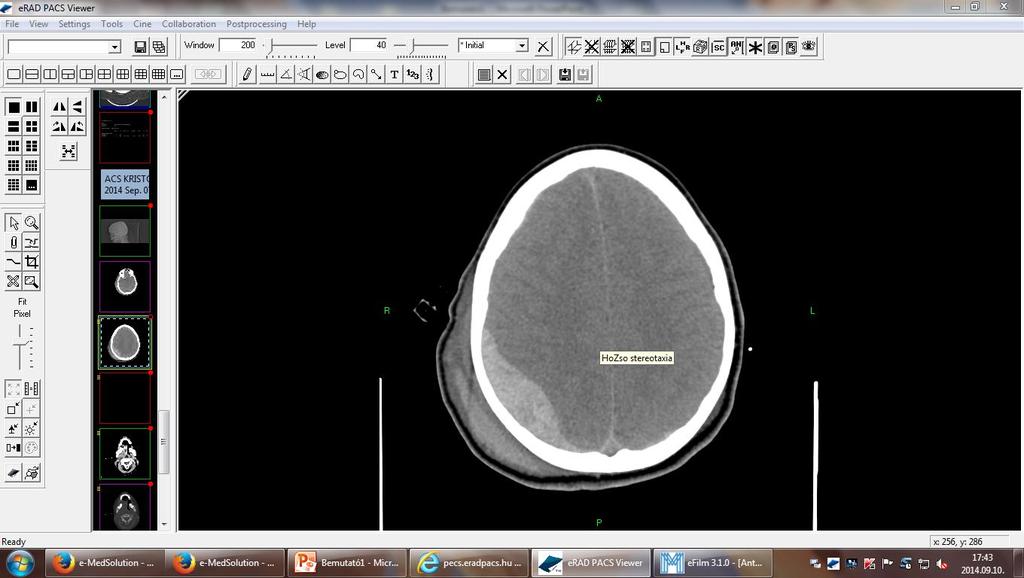The width and height of the screenshot is (1024, 578).
Task: Select the magnifier zoom tool
Action: [31, 223]
